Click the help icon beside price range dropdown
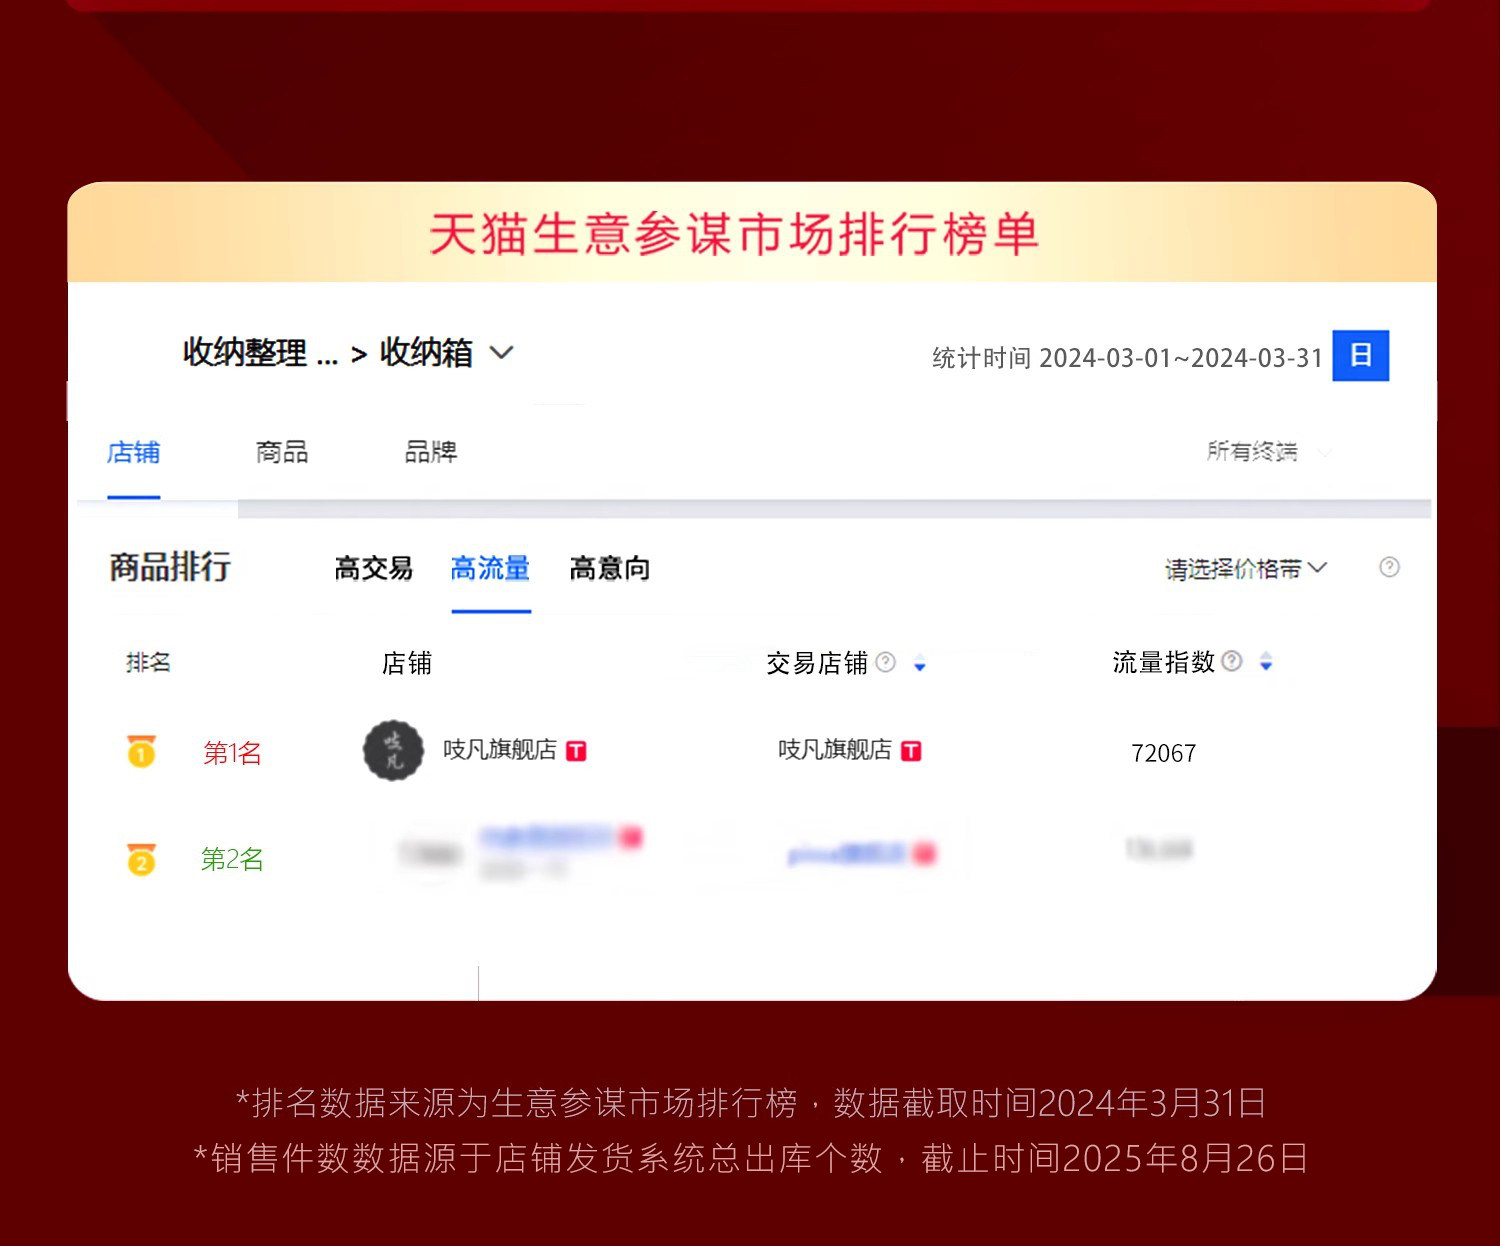Viewport: 1500px width, 1246px height. pyautogui.click(x=1389, y=567)
